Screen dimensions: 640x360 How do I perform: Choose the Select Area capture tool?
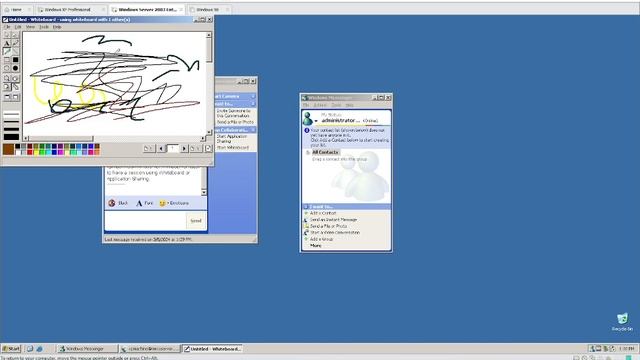coord(7,97)
